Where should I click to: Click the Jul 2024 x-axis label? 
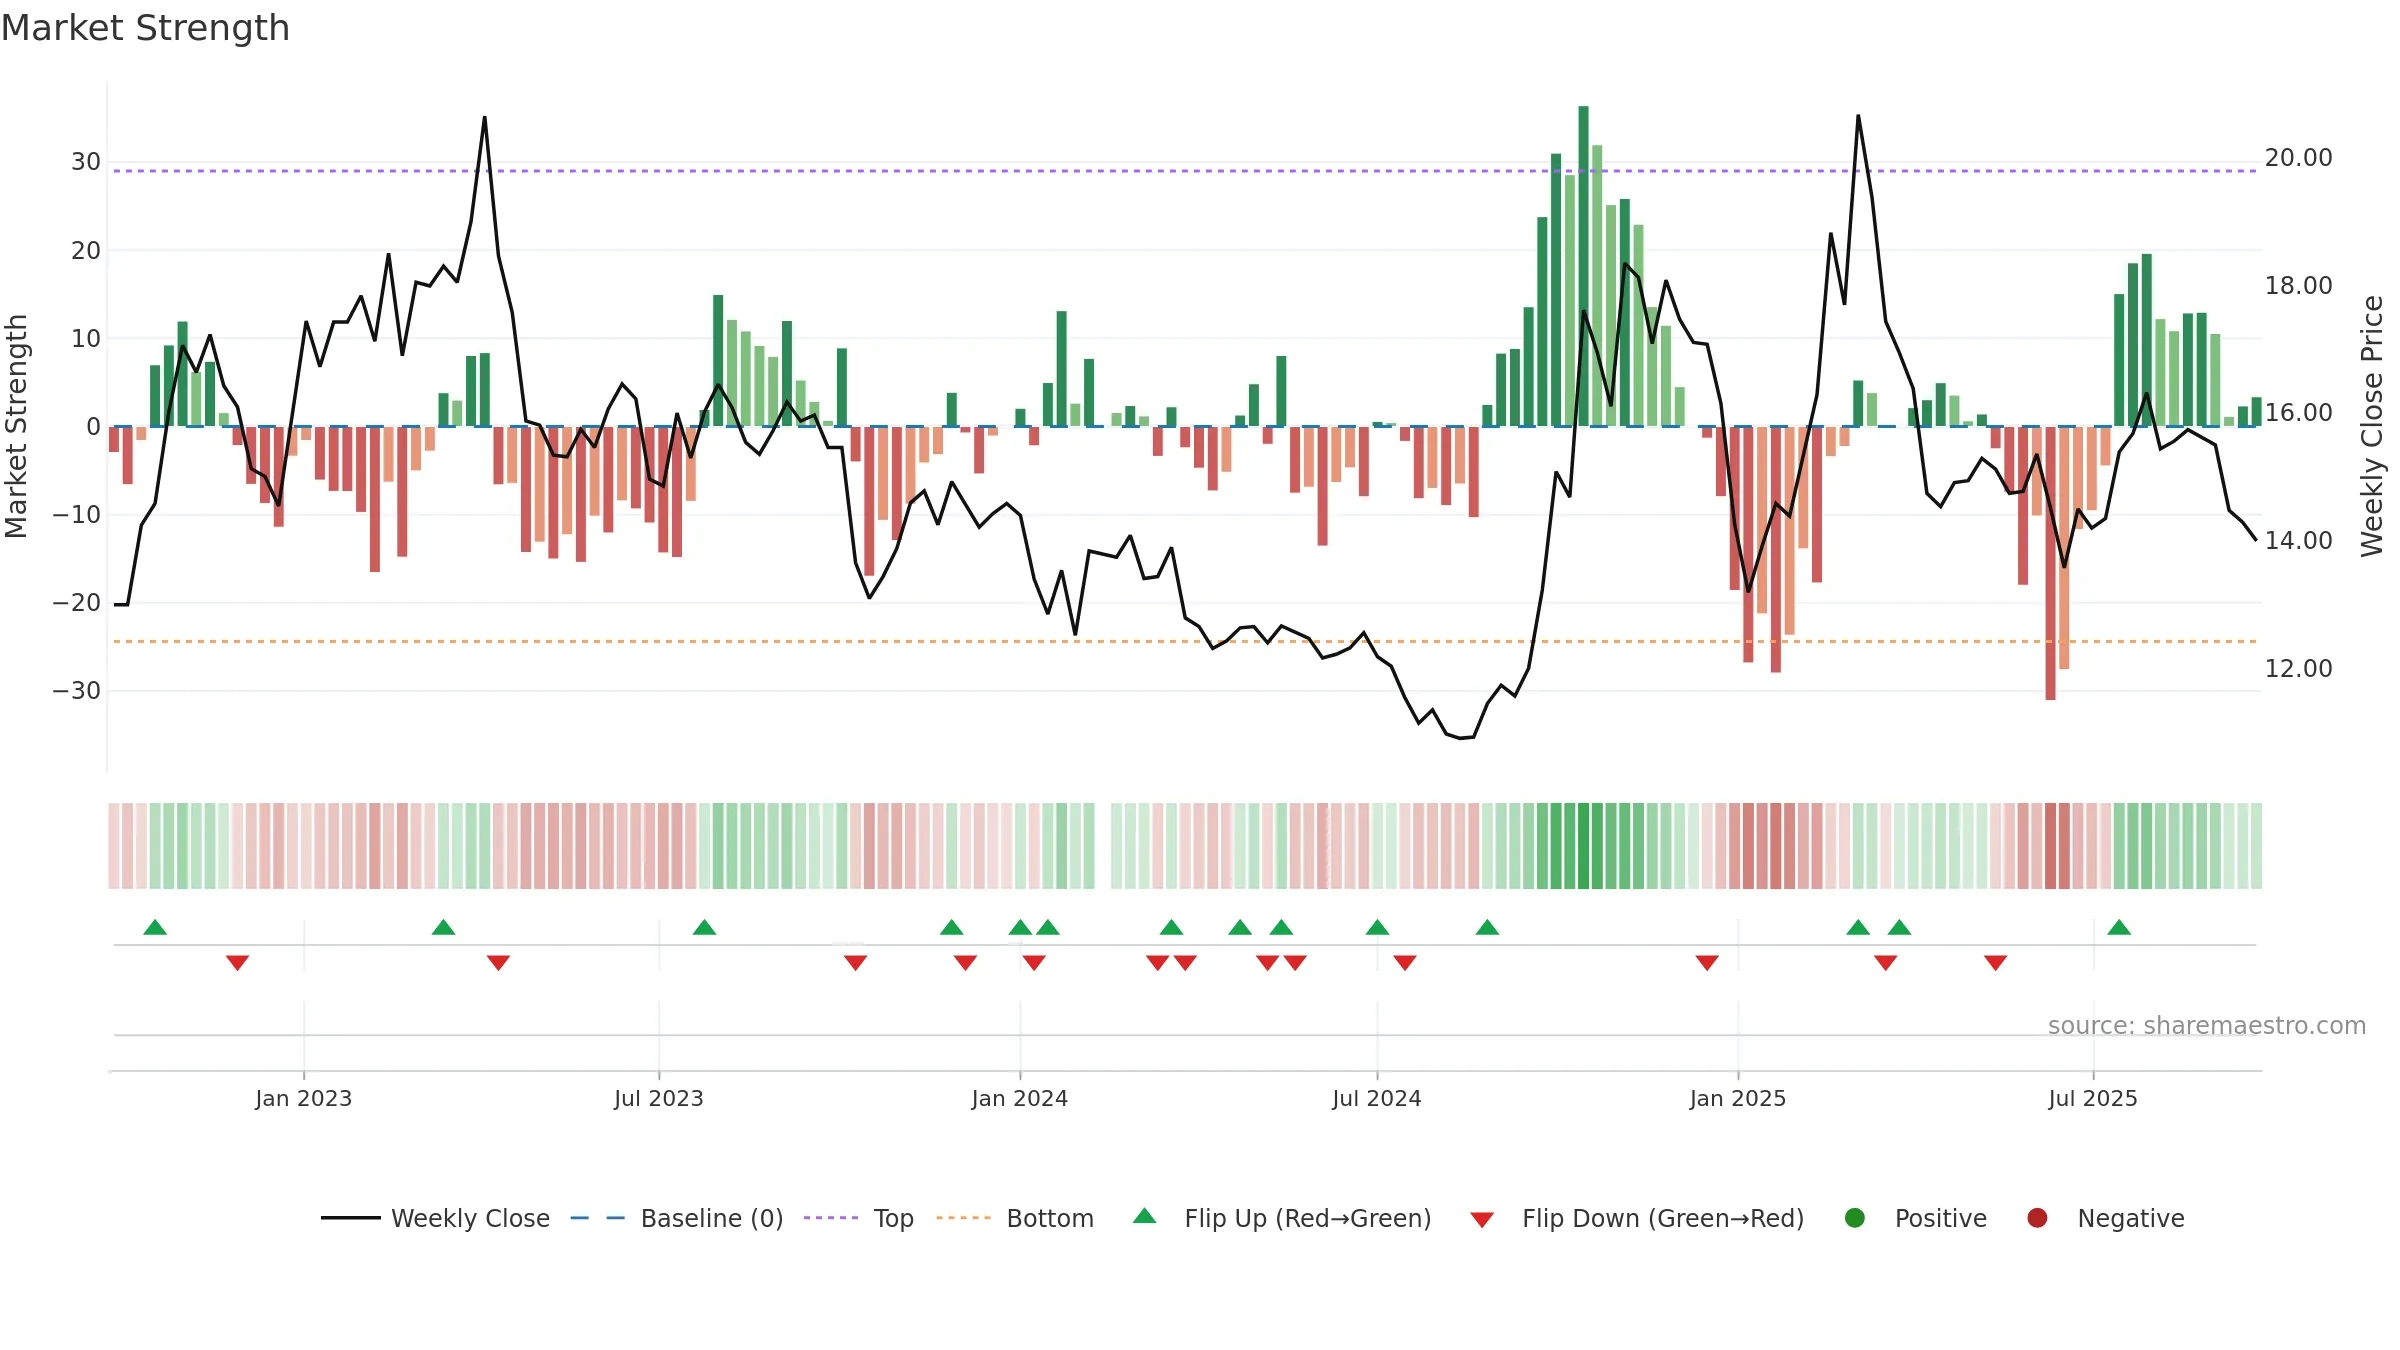click(x=1377, y=1098)
